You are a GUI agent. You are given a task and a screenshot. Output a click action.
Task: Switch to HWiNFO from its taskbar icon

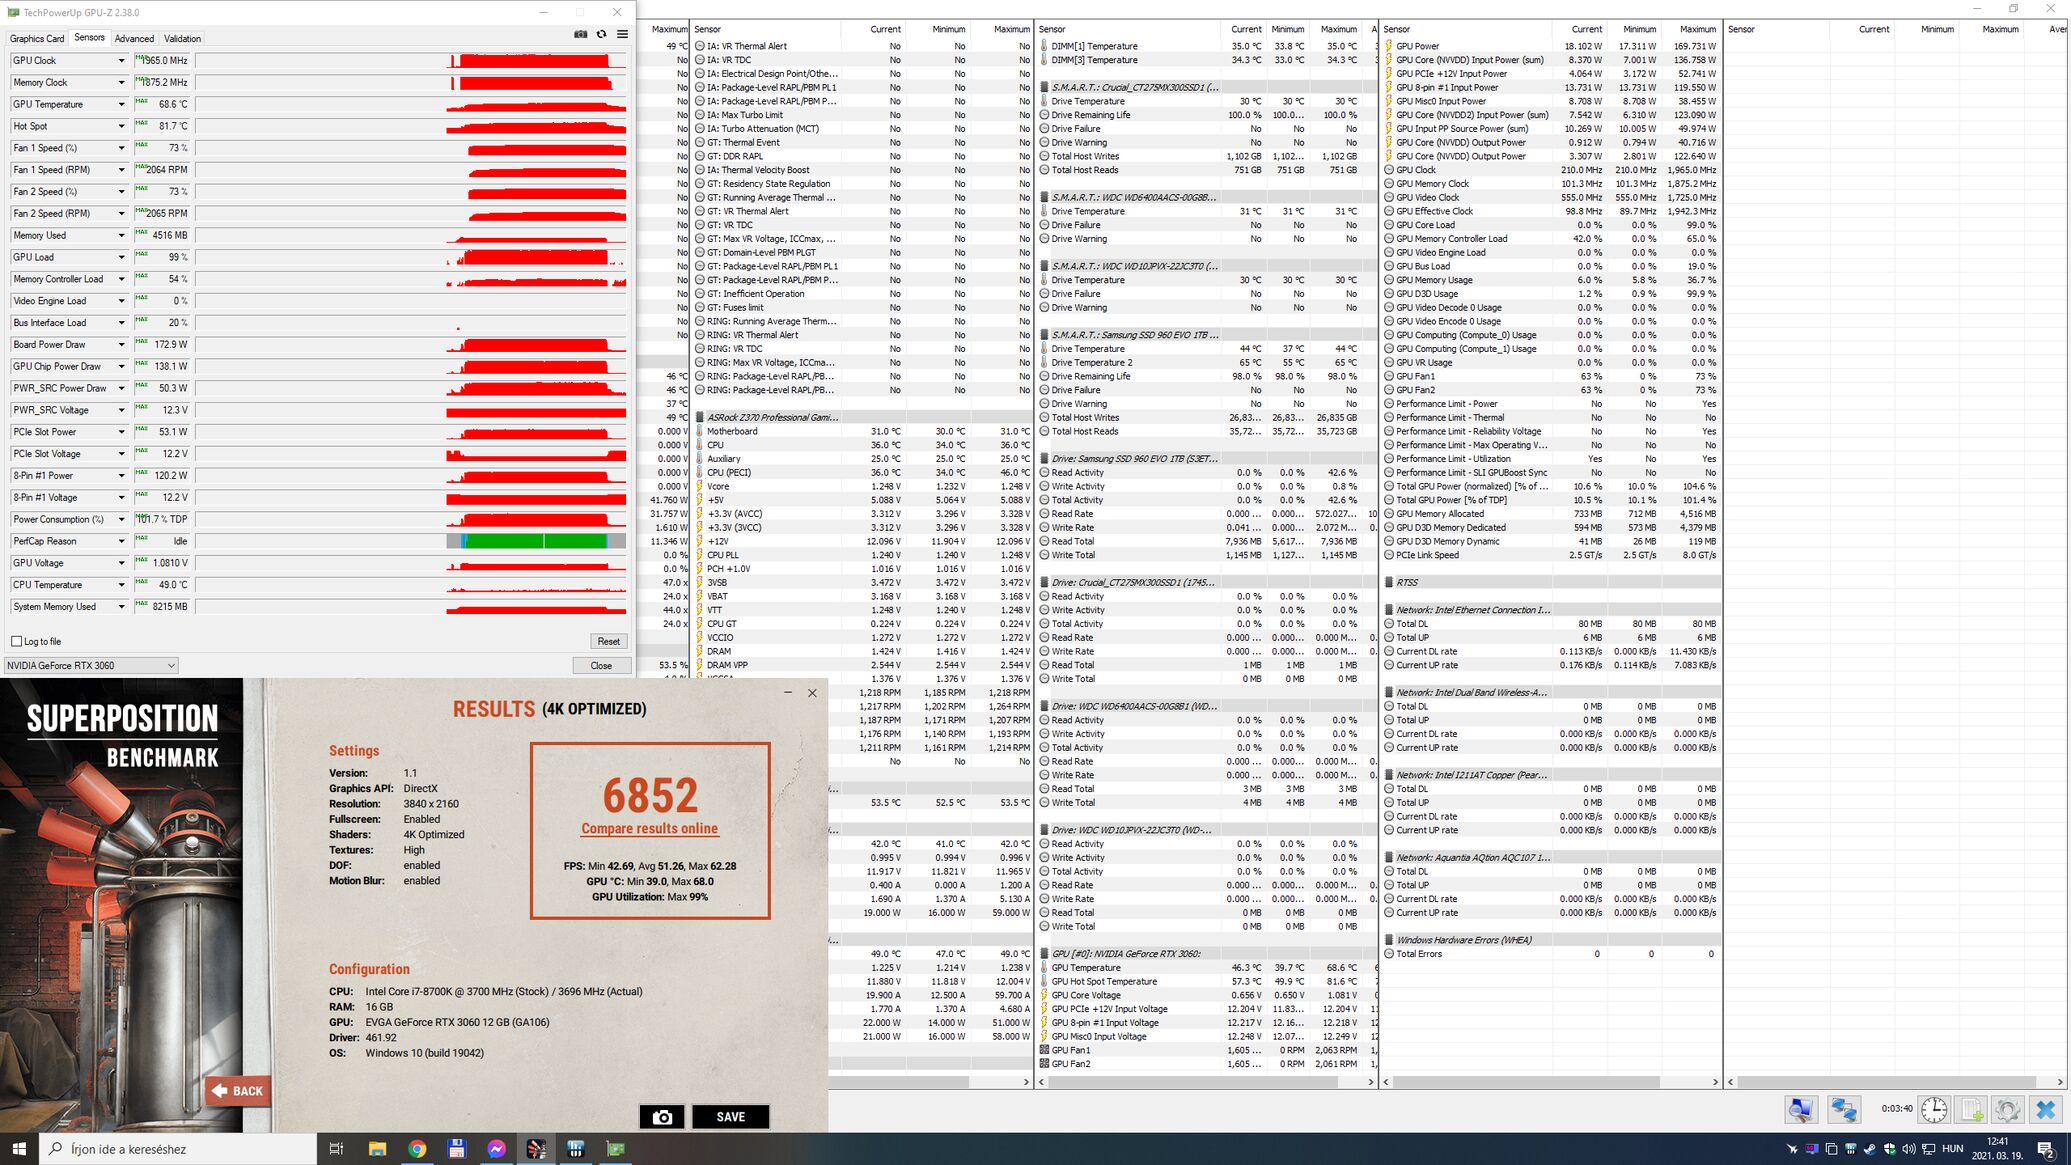tap(576, 1149)
